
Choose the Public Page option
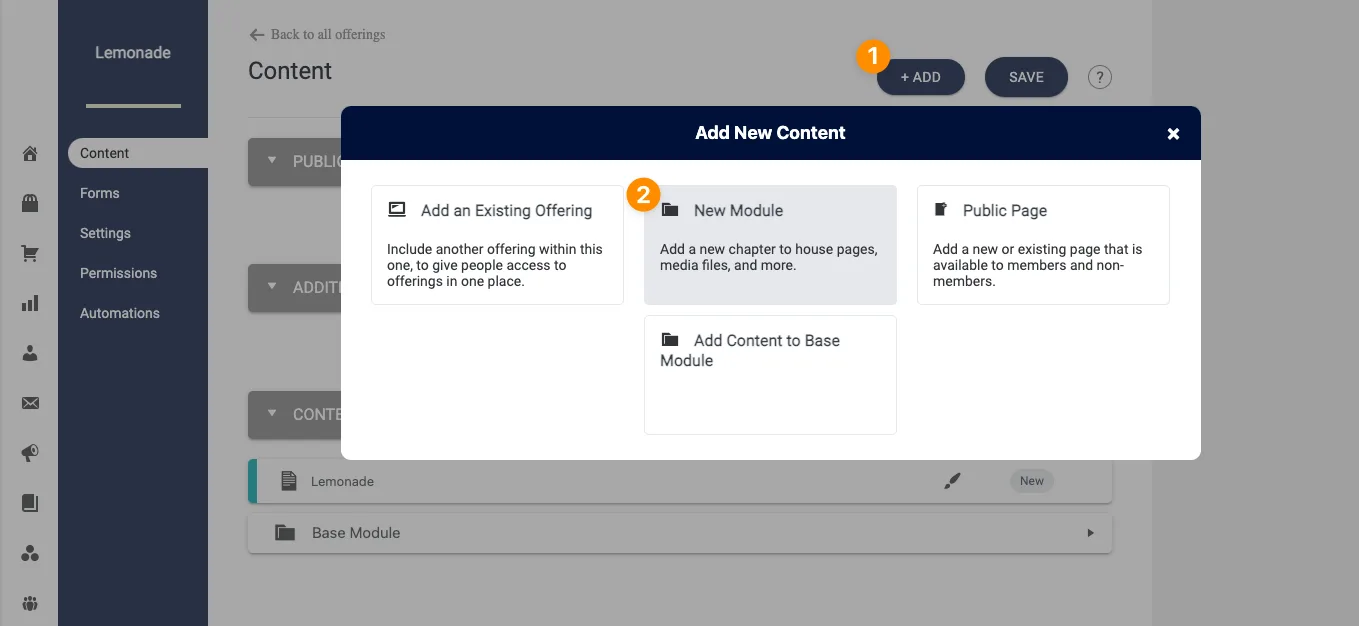(1043, 244)
